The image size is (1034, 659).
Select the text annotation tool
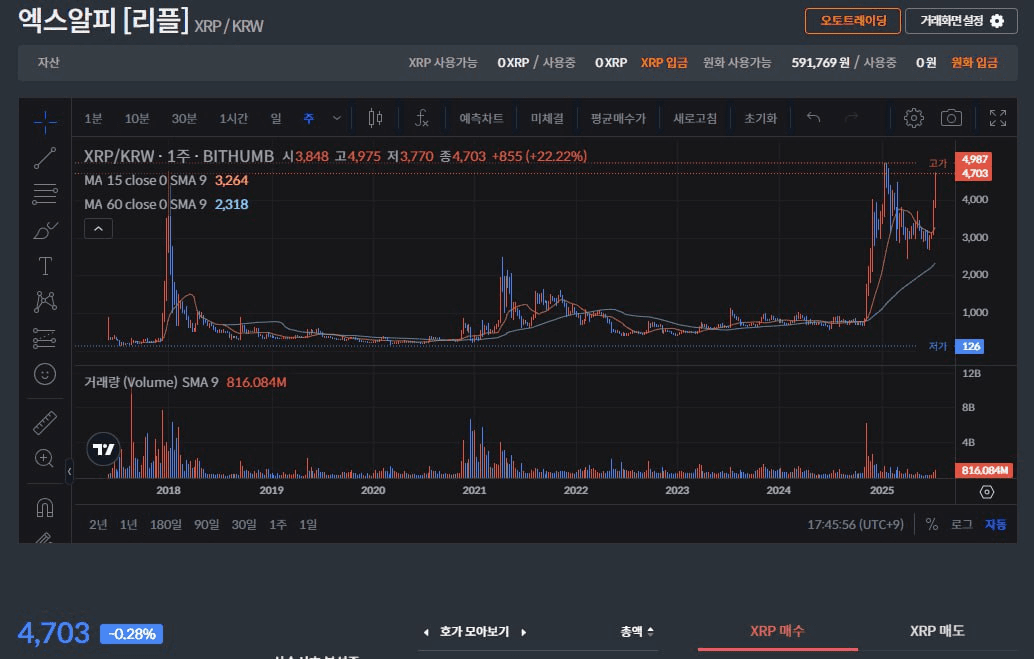click(x=45, y=267)
